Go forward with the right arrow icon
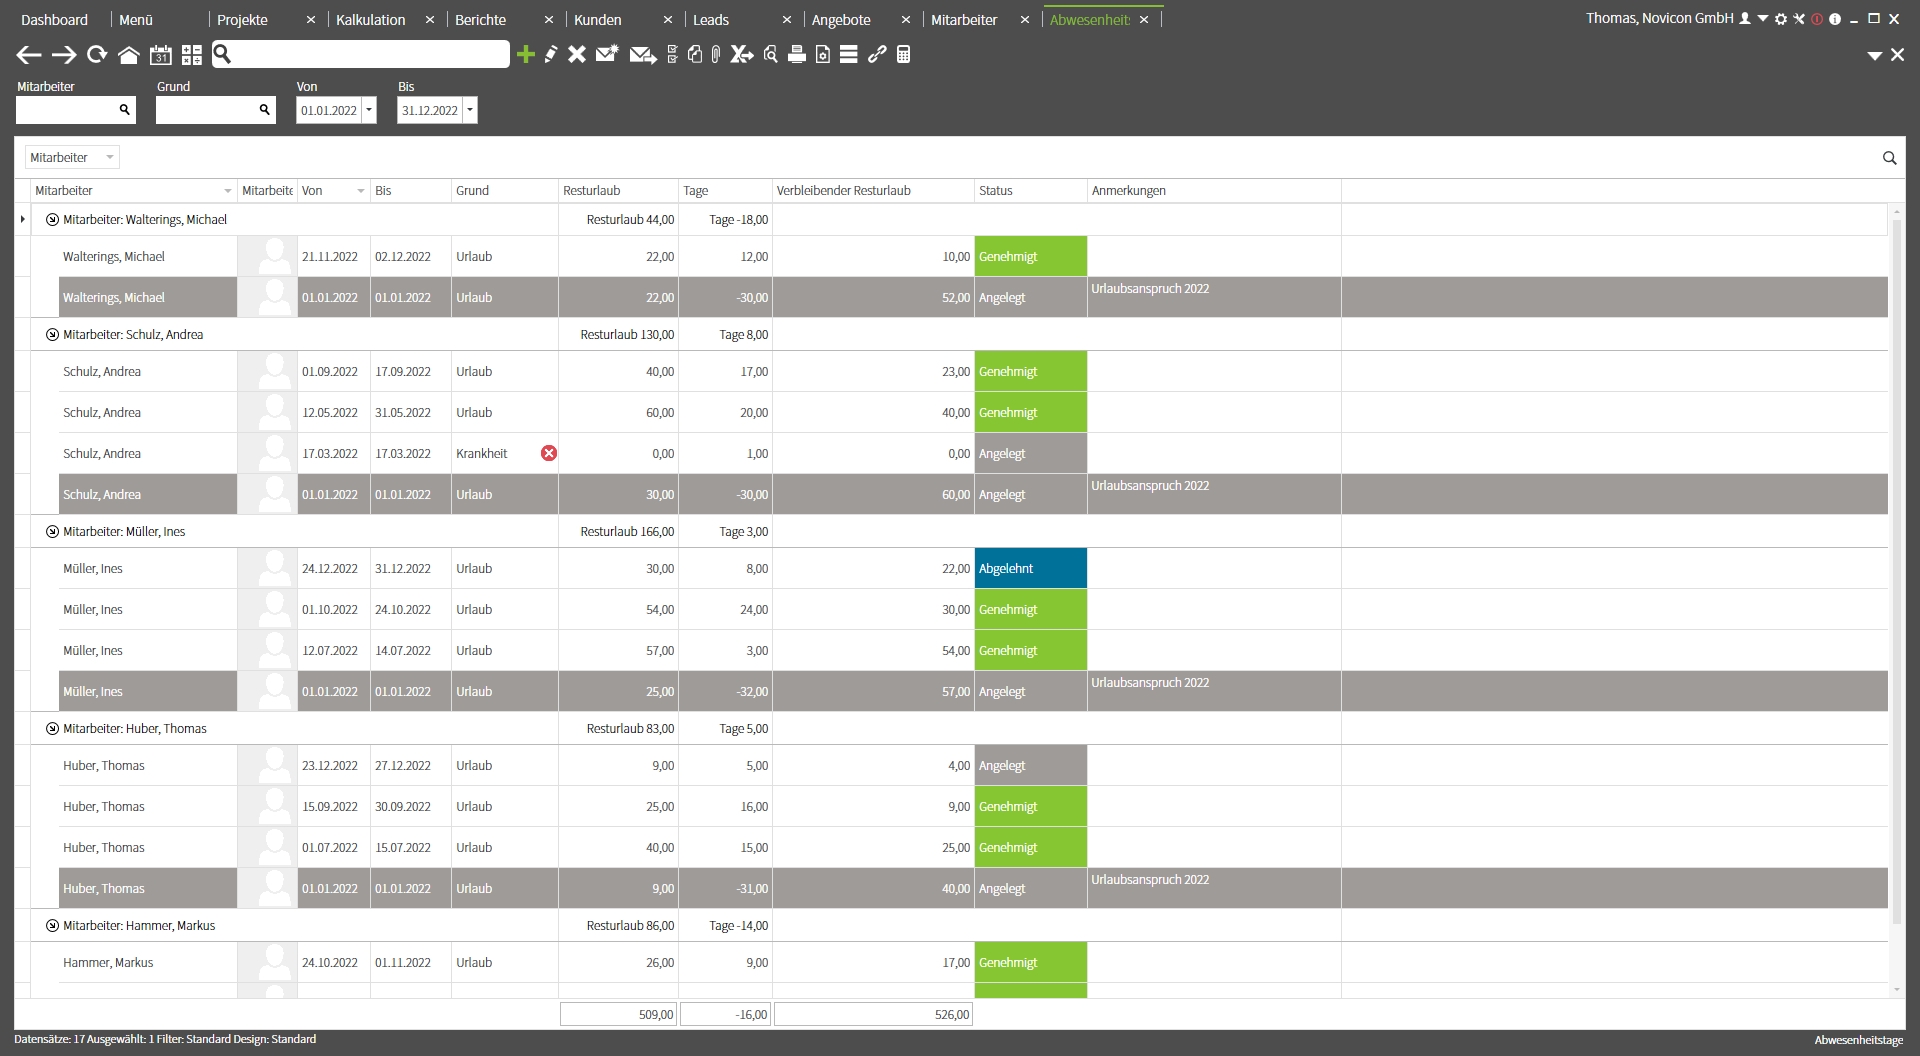 point(64,55)
